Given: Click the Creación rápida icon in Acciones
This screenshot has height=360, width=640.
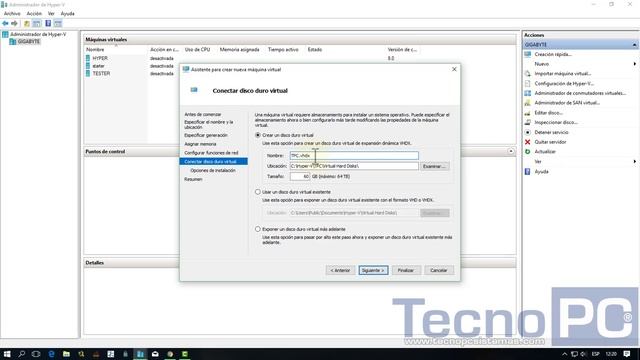Looking at the screenshot, I should tap(527, 54).
